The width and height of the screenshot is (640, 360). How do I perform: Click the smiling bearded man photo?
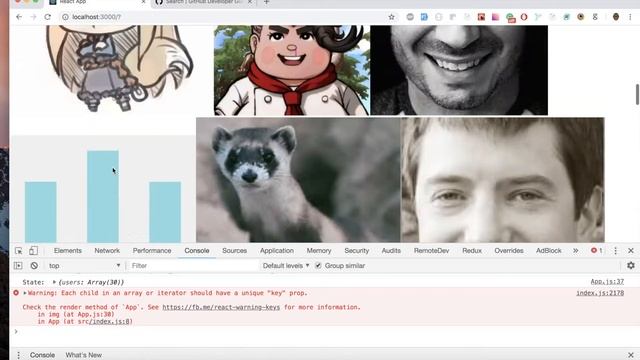coord(459,70)
